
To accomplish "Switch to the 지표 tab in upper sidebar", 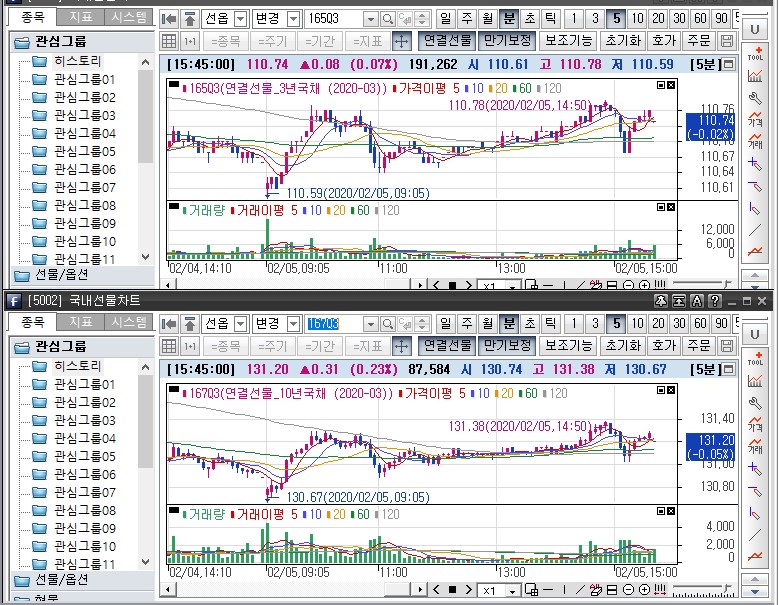I will point(81,17).
